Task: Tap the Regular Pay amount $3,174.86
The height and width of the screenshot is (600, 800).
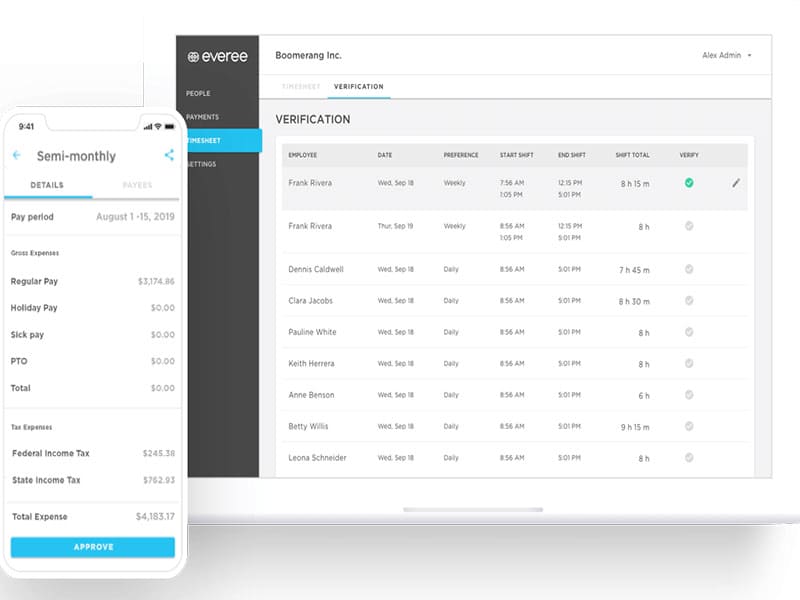Action: coord(156,281)
